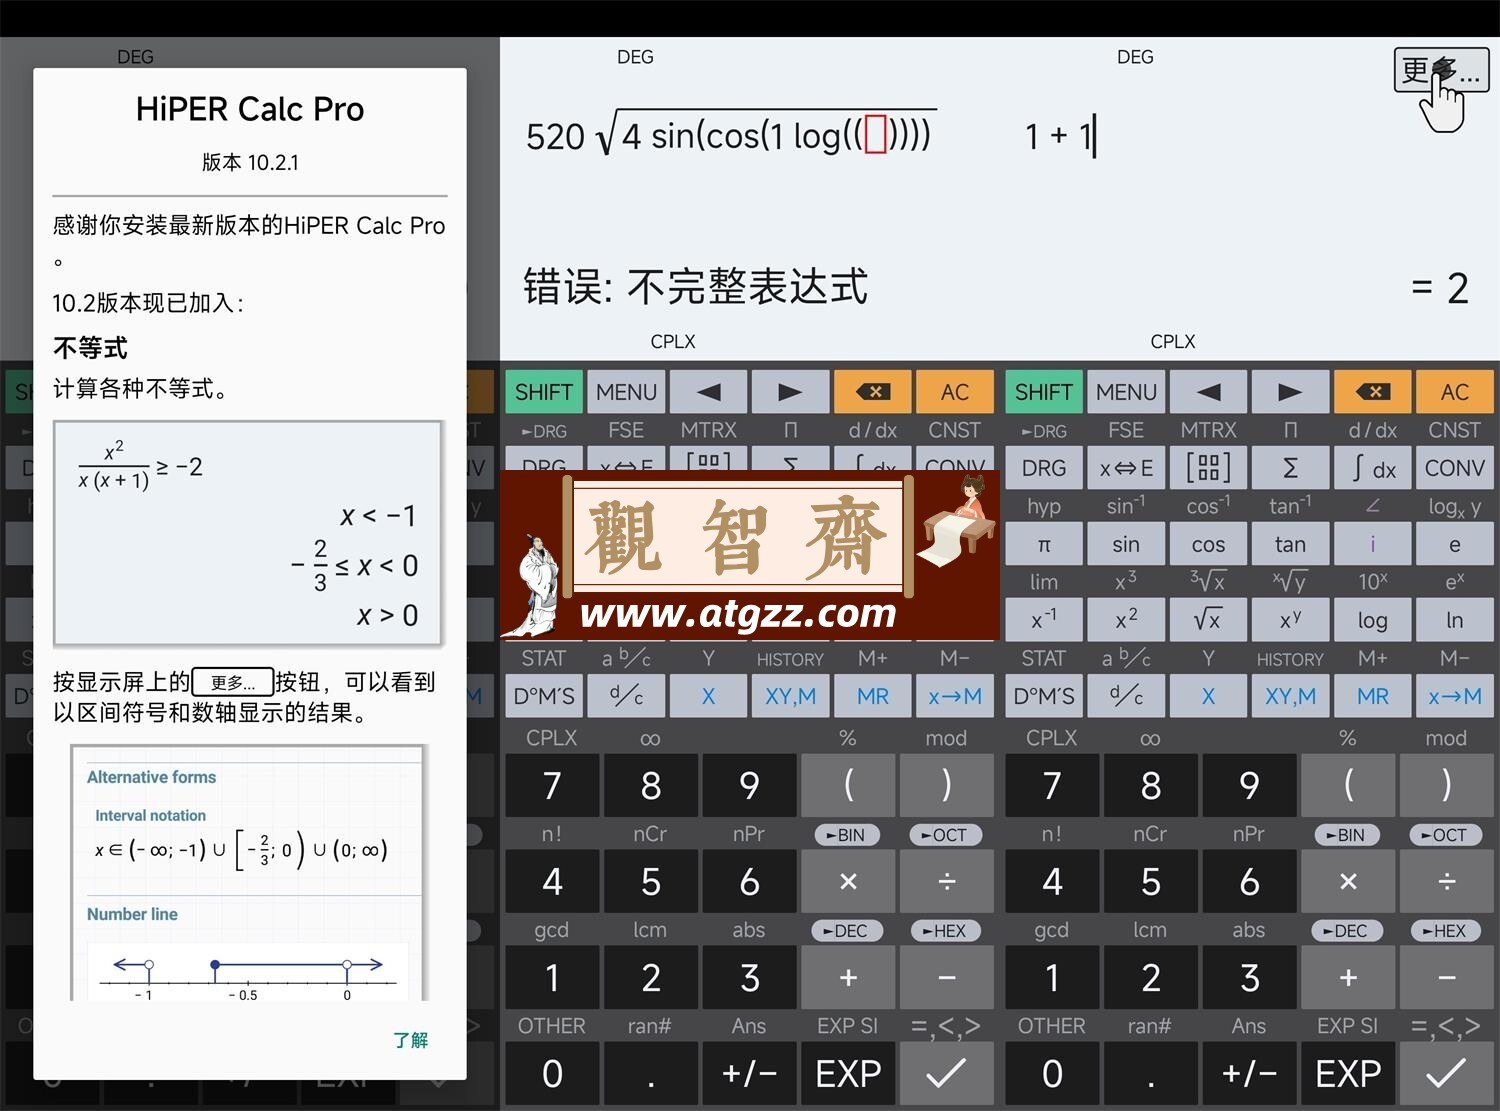
Task: Tap the blue X variable key on right calculator
Action: click(x=1208, y=696)
